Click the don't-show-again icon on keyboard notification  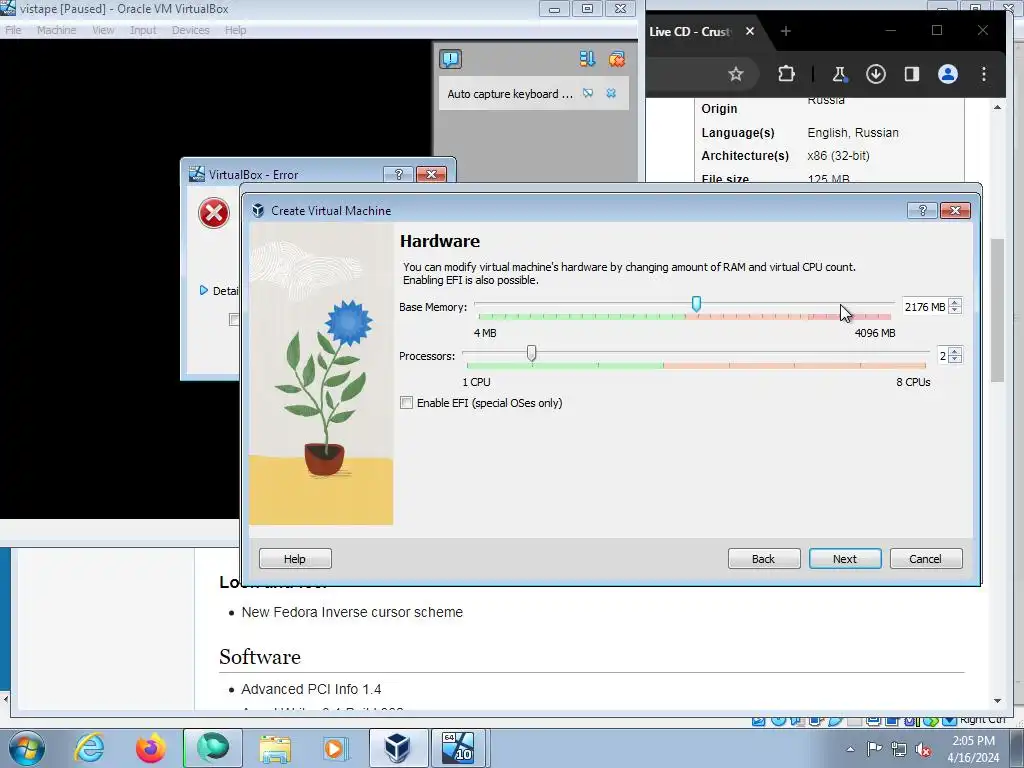pos(588,93)
